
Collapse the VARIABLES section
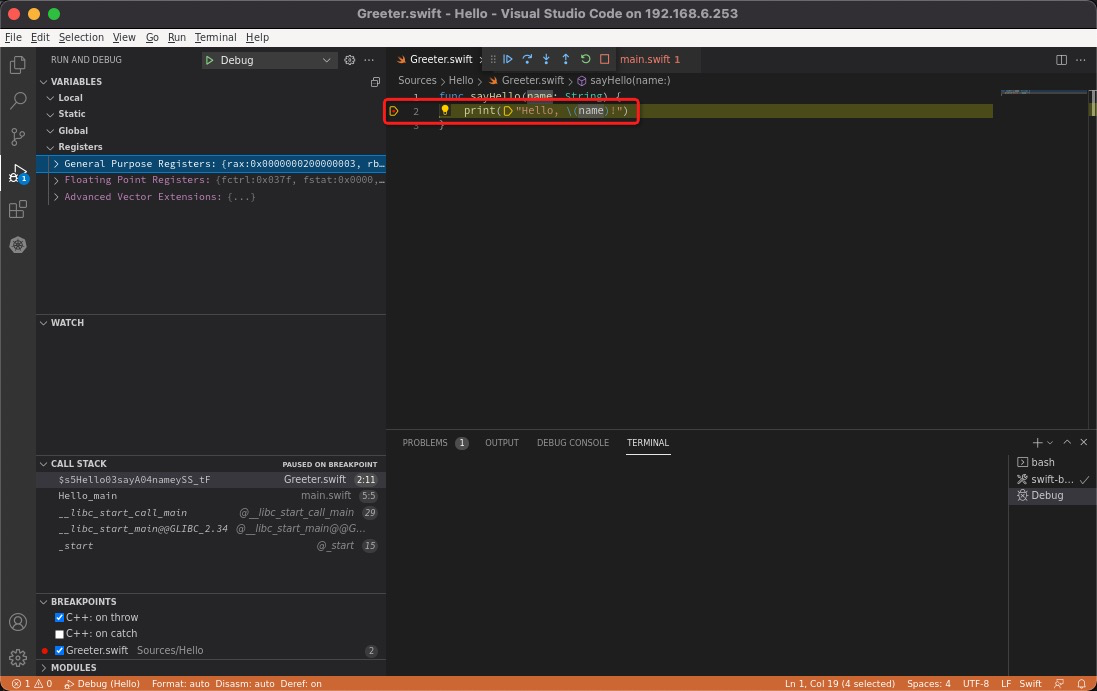click(44, 82)
